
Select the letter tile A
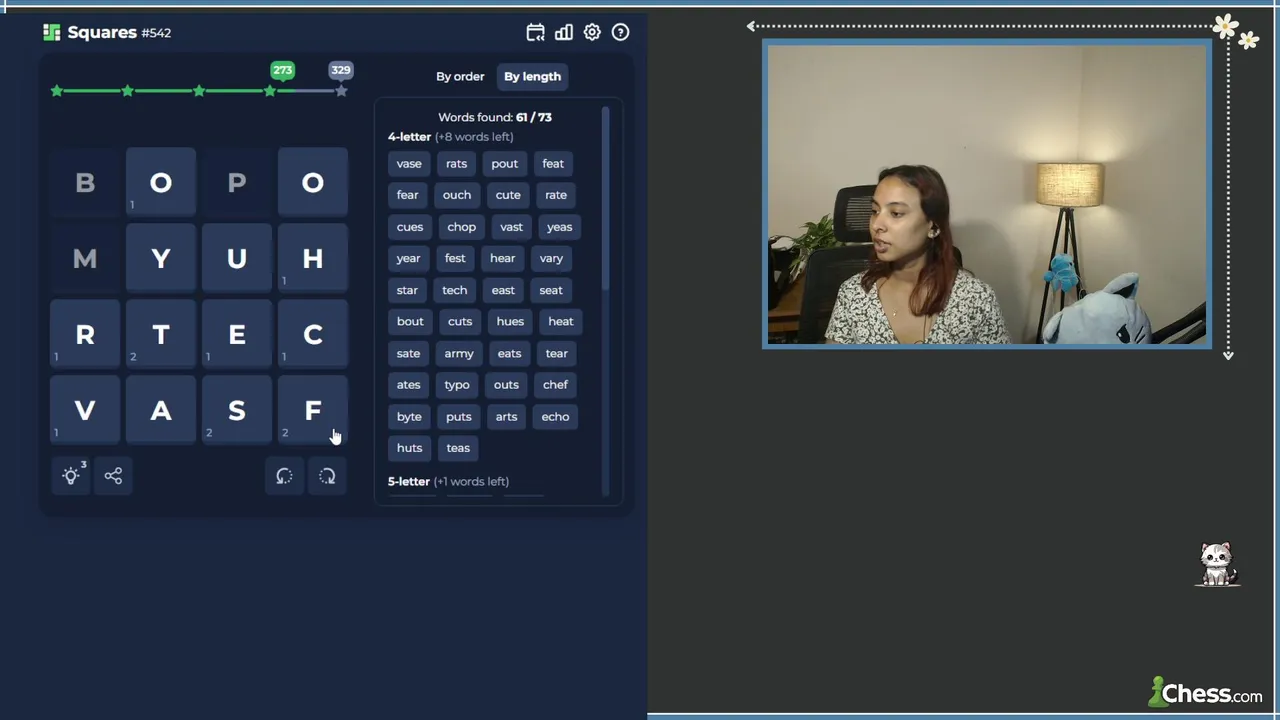pos(161,411)
